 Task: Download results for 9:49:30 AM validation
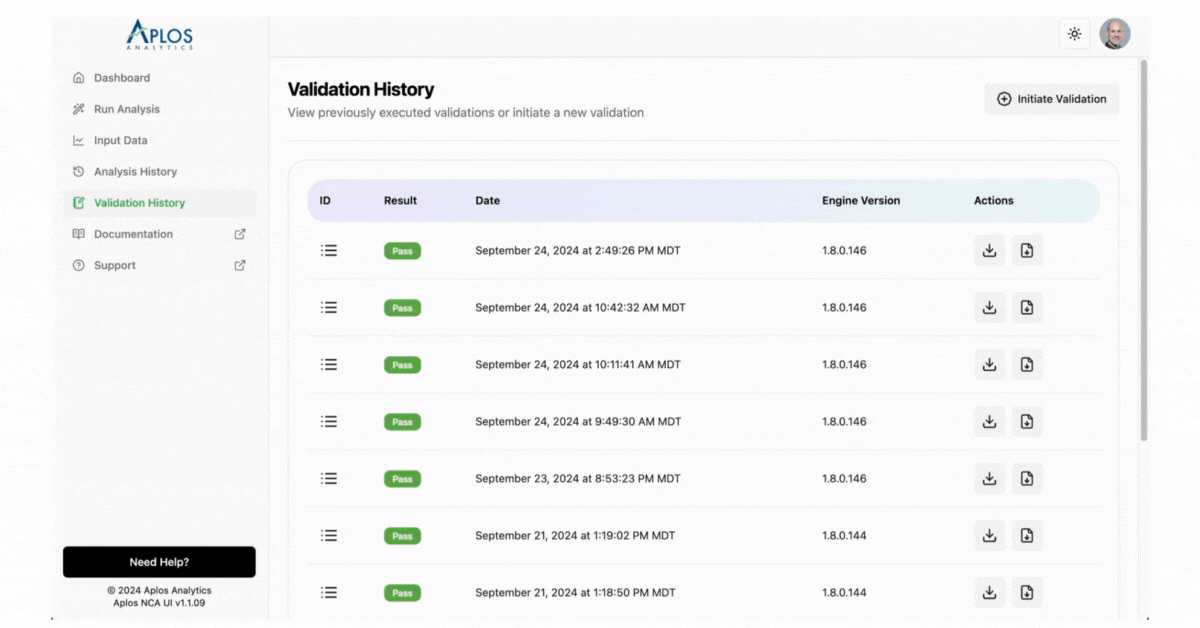(990, 421)
